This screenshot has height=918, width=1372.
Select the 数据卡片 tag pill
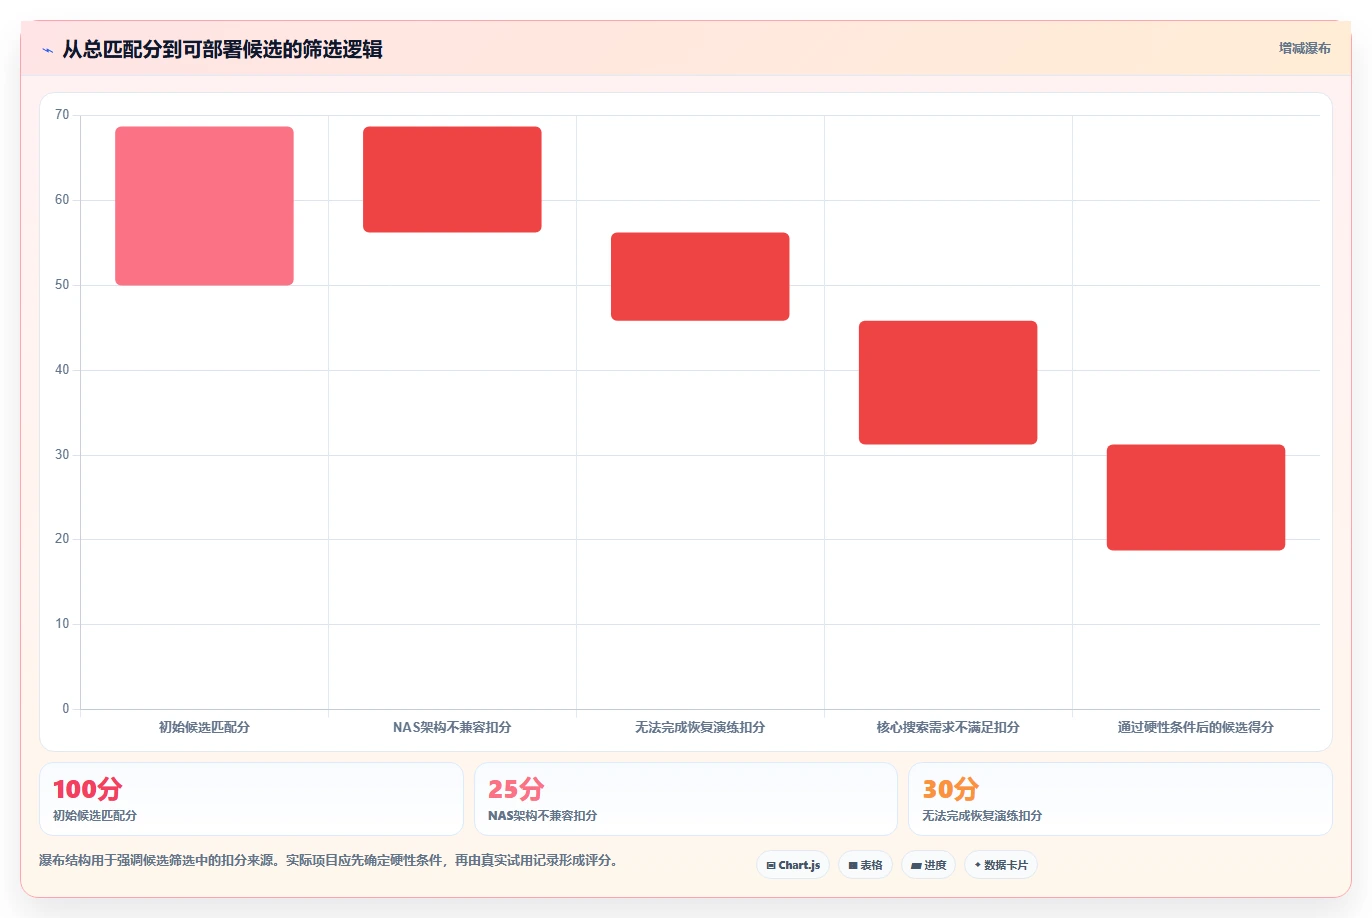click(1001, 865)
